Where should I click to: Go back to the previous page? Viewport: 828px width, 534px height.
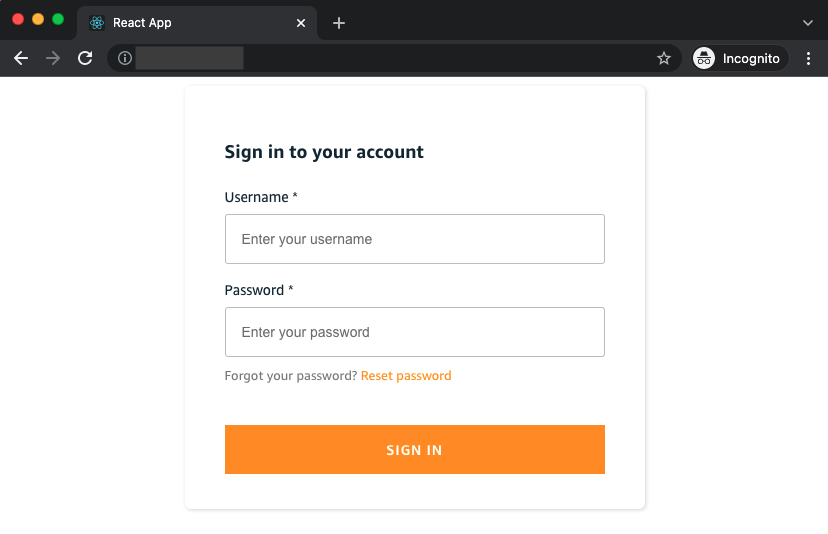[21, 59]
